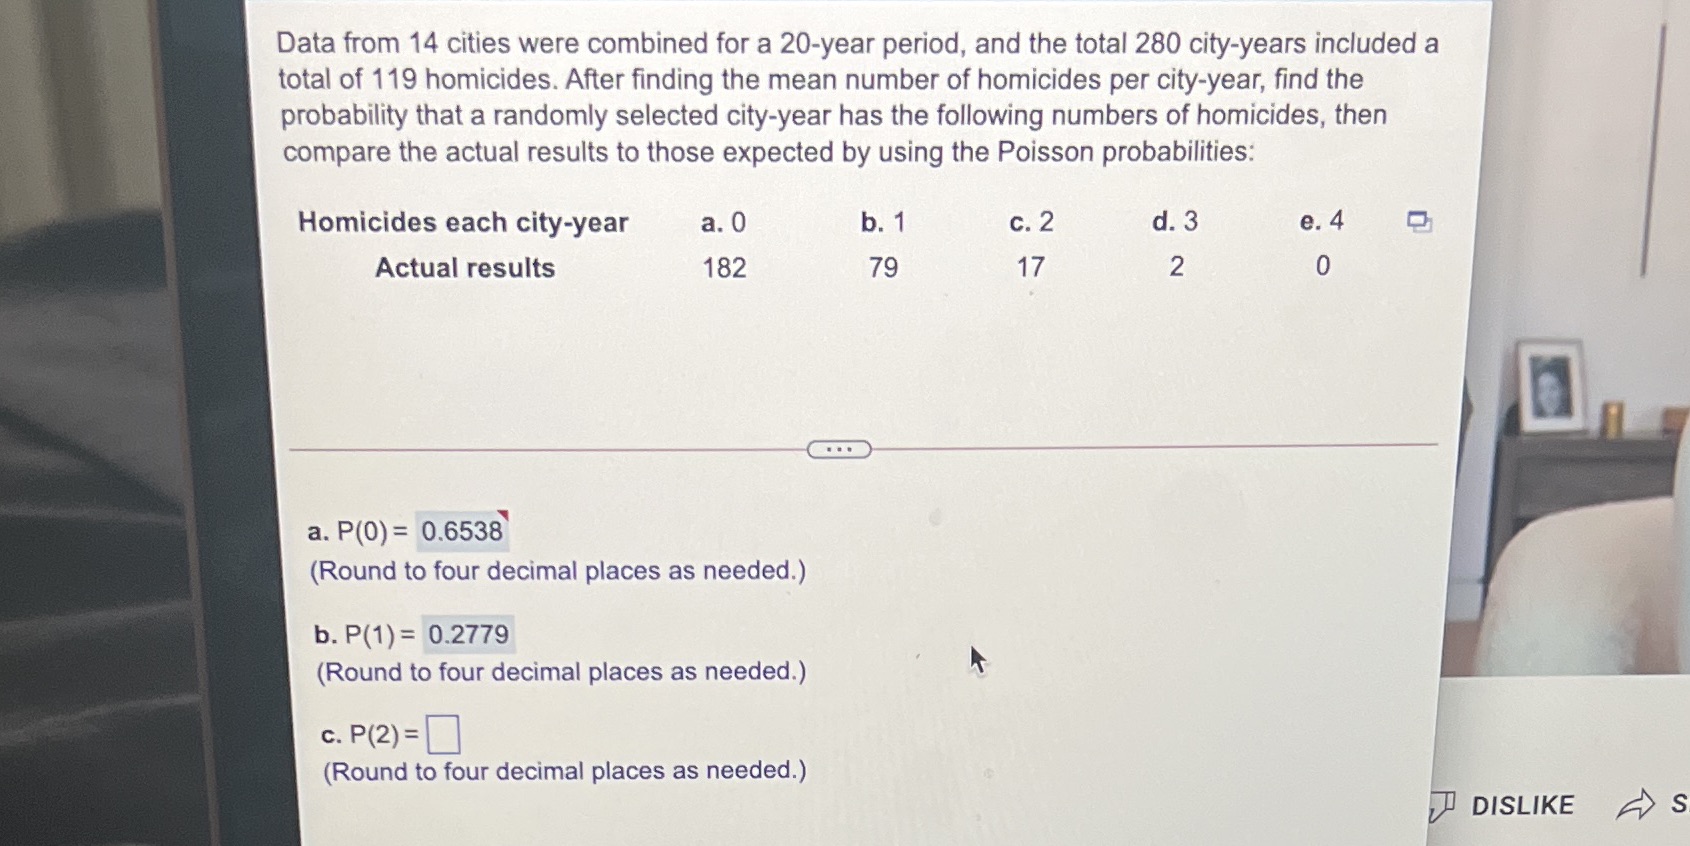Select the downvote hand icon near DISLIKE
Screen dimensions: 1690x846
click(1444, 805)
